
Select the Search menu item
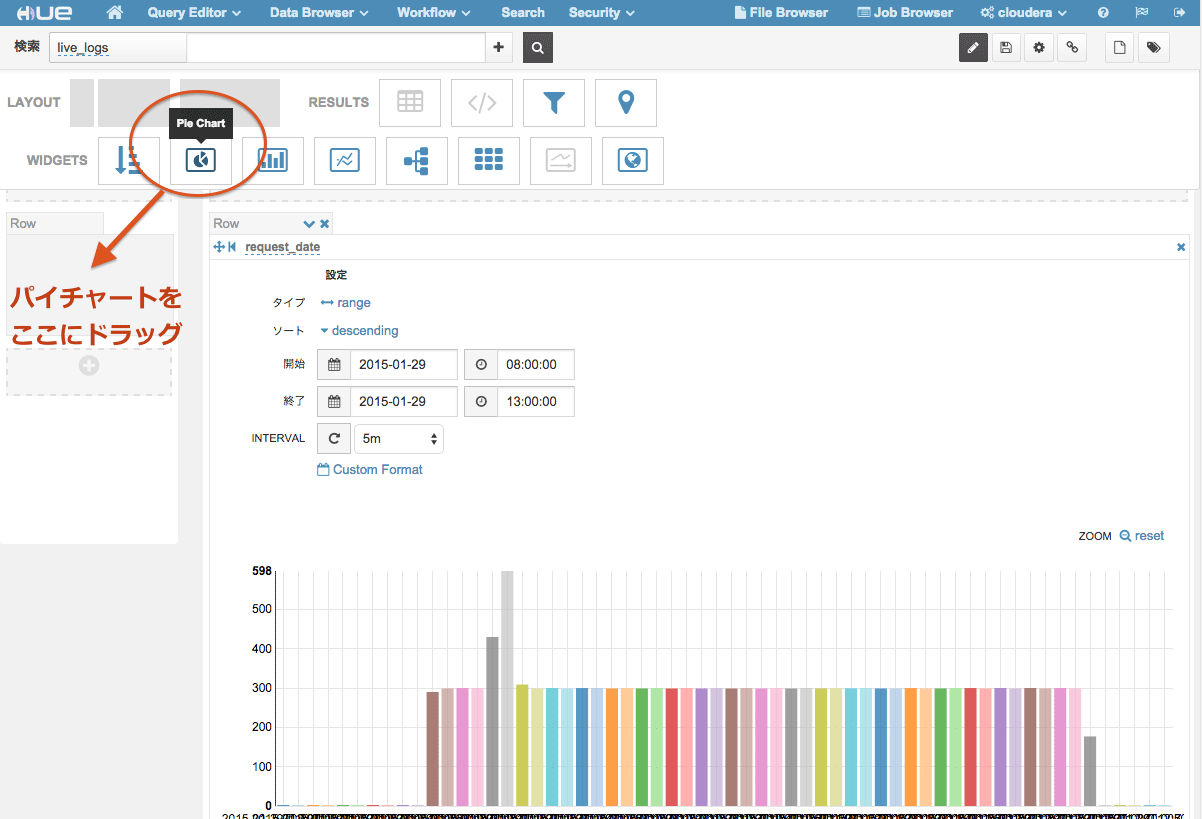(523, 13)
